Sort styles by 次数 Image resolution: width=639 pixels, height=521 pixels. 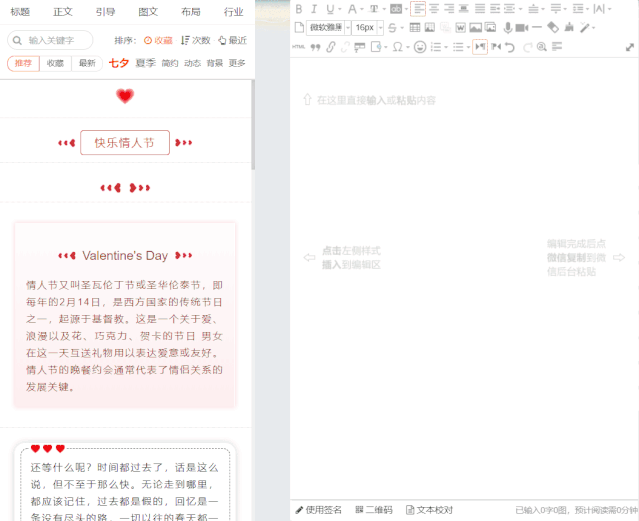[195, 40]
